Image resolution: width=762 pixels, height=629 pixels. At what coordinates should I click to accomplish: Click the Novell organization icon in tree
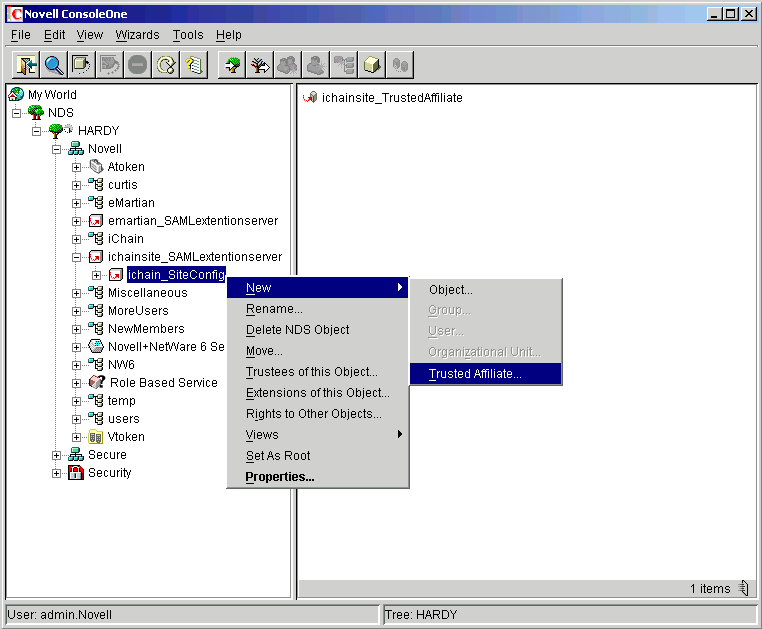pyautogui.click(x=76, y=148)
